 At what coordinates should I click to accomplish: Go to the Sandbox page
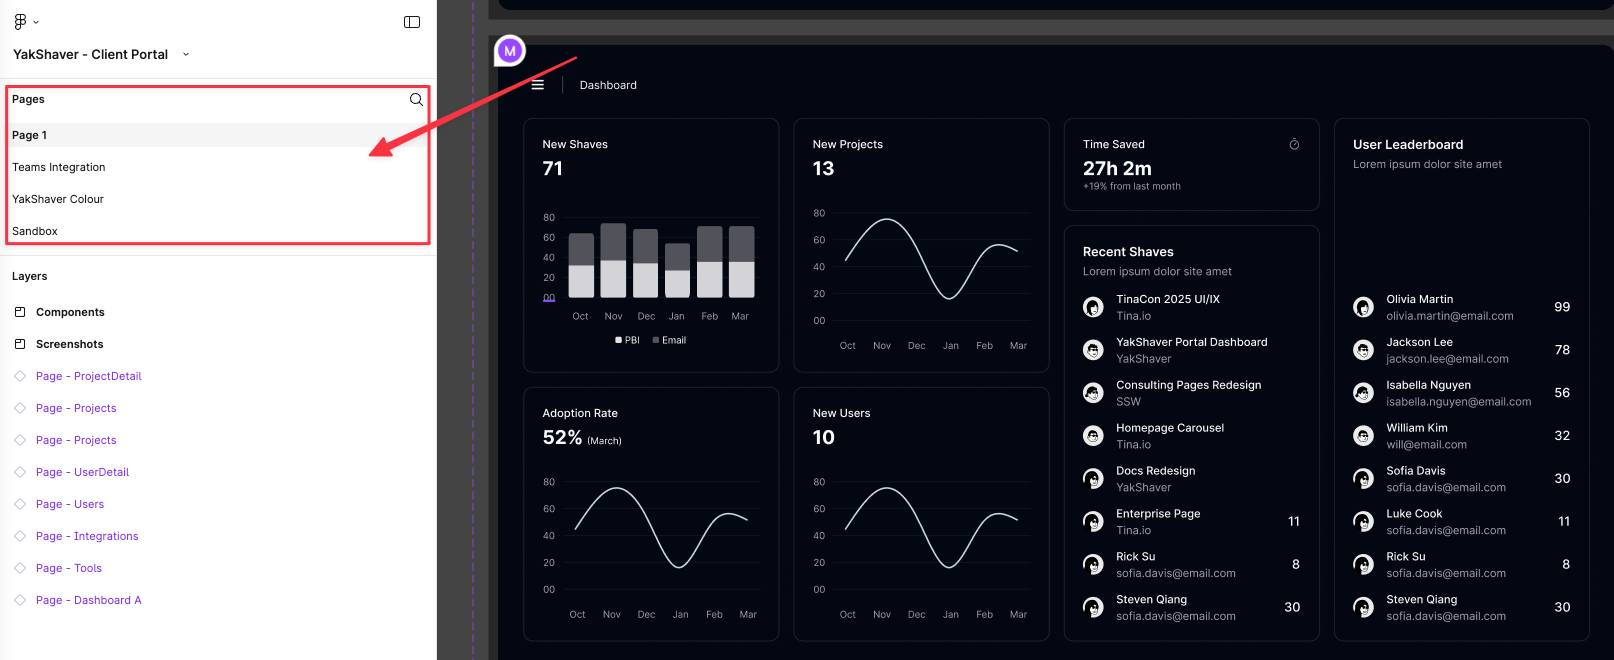click(x=35, y=231)
